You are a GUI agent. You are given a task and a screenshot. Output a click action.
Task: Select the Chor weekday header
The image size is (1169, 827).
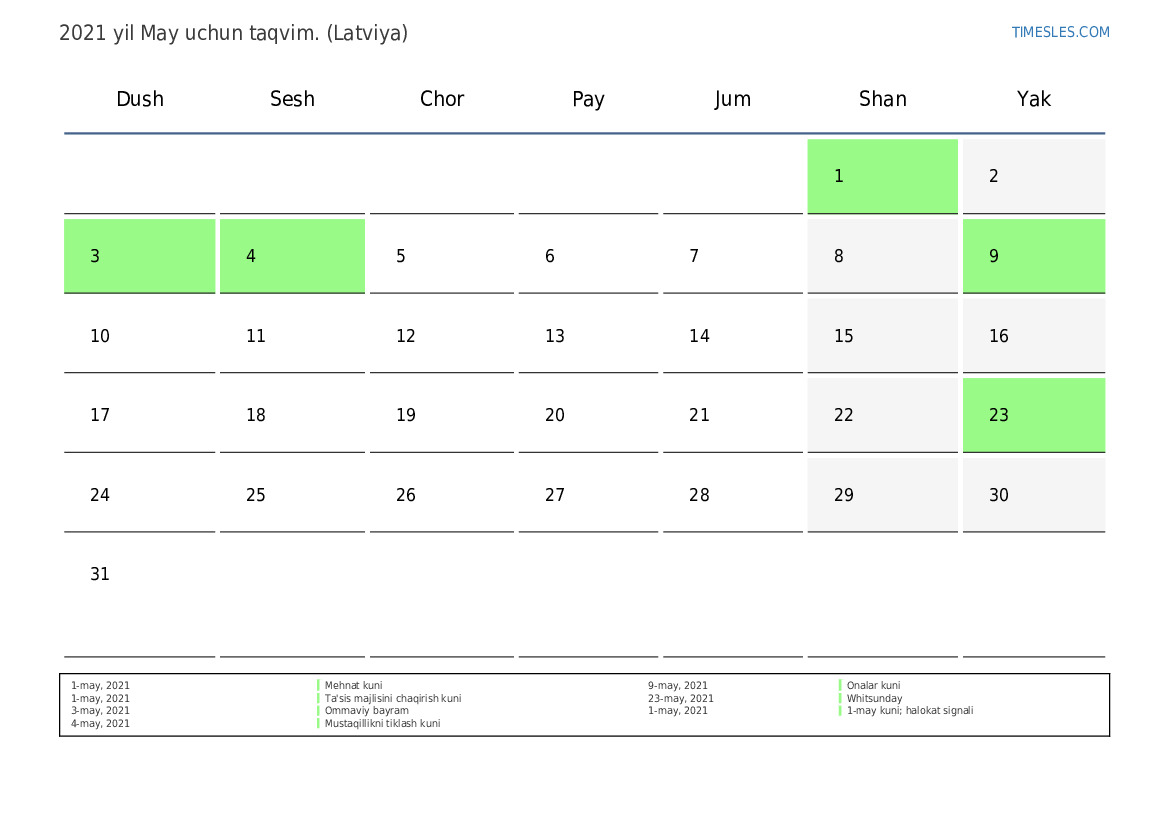click(x=442, y=99)
